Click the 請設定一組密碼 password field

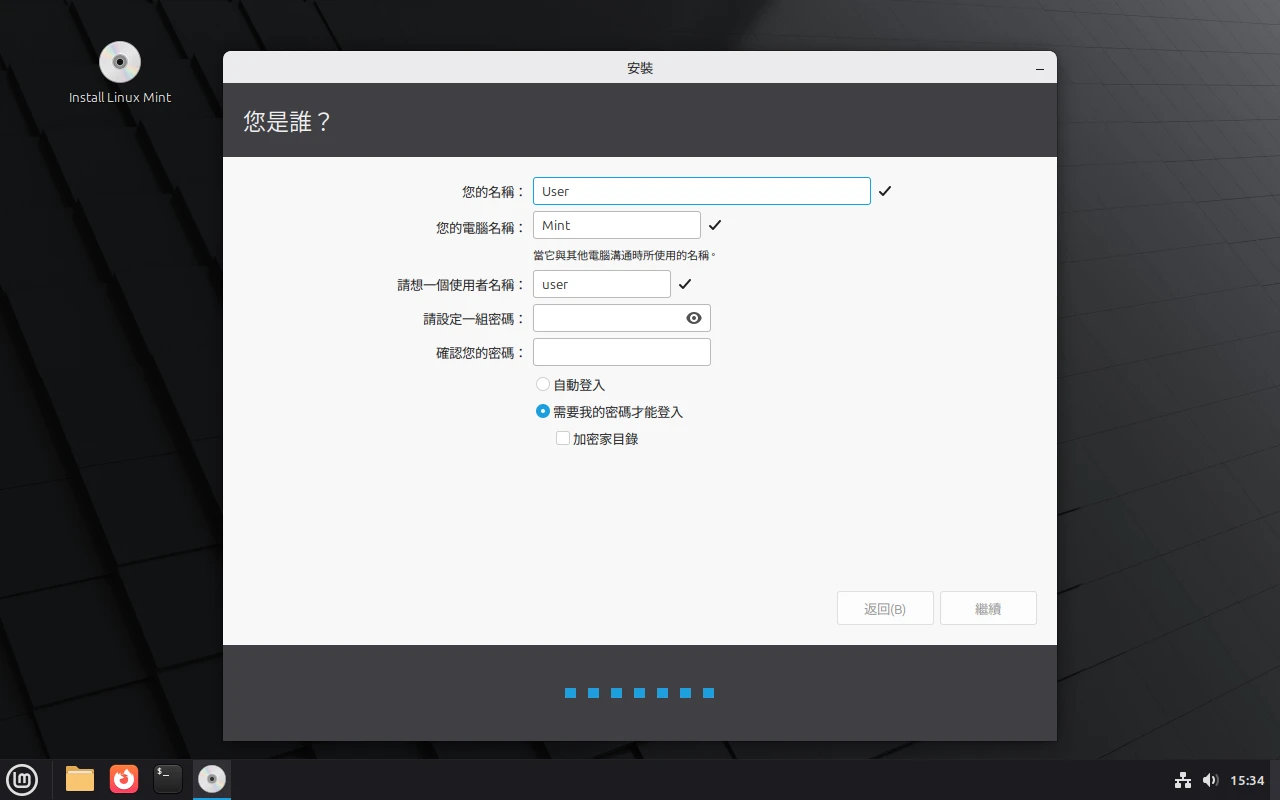(610, 318)
